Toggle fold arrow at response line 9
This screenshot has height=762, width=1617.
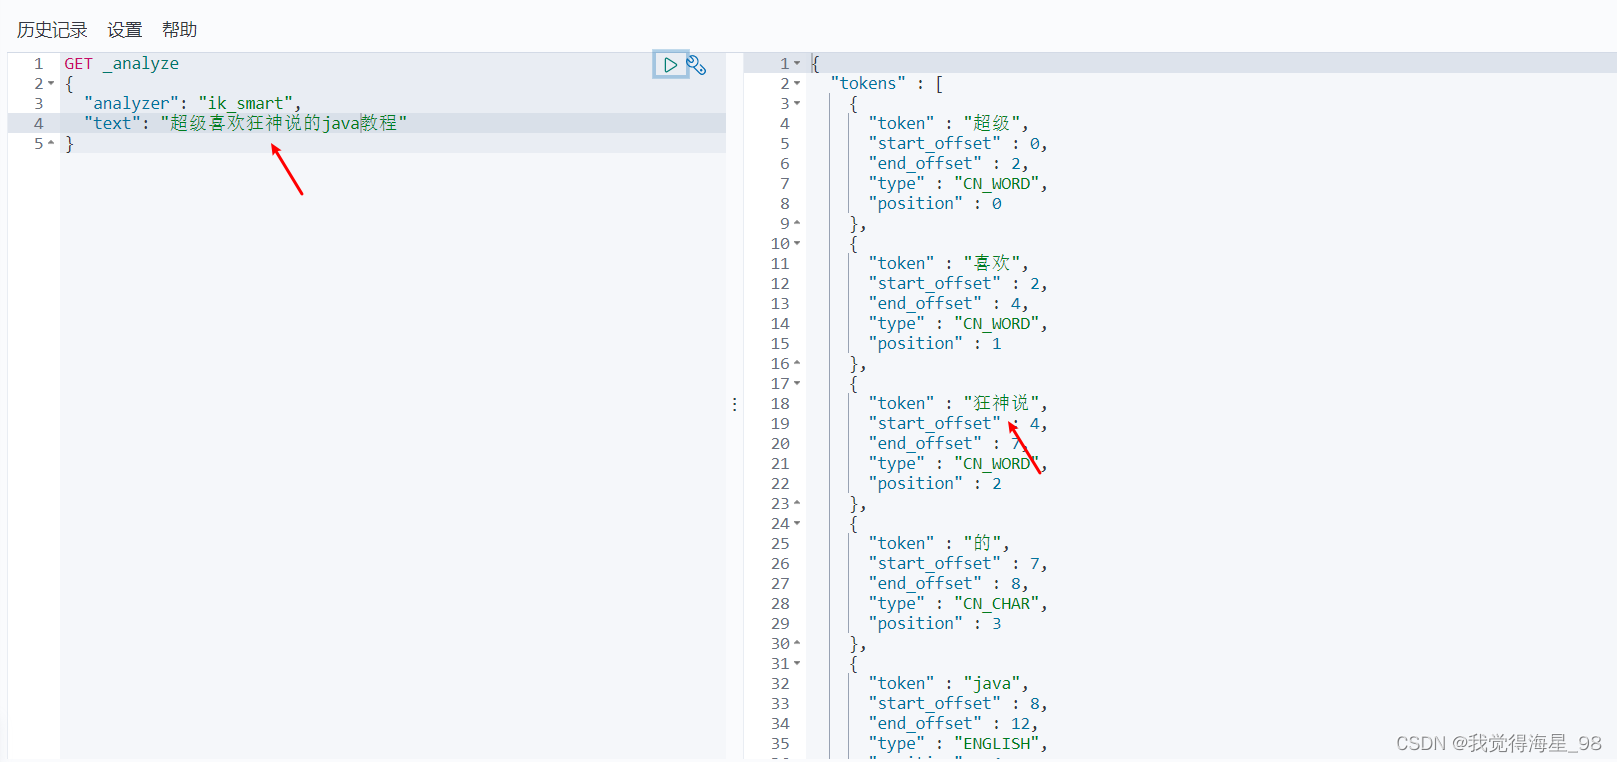(797, 224)
